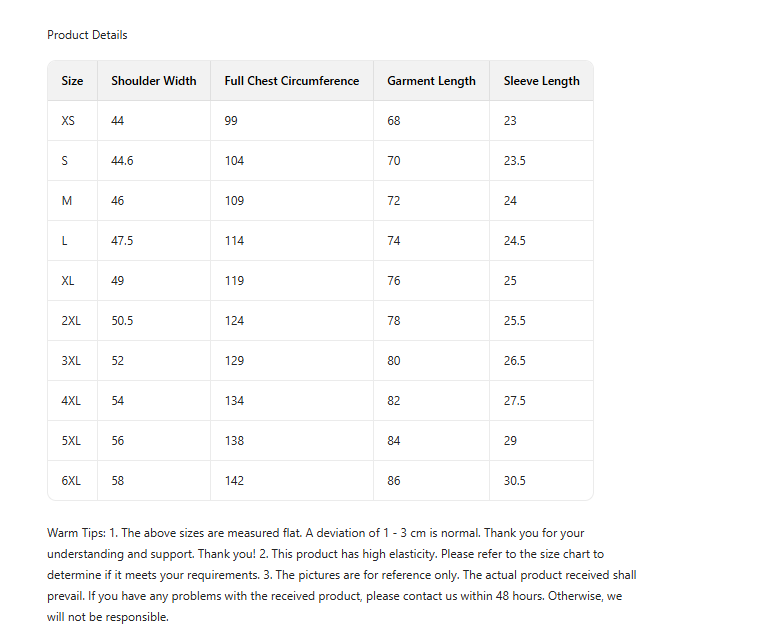Click the Size column header
The image size is (769, 638).
tap(72, 81)
